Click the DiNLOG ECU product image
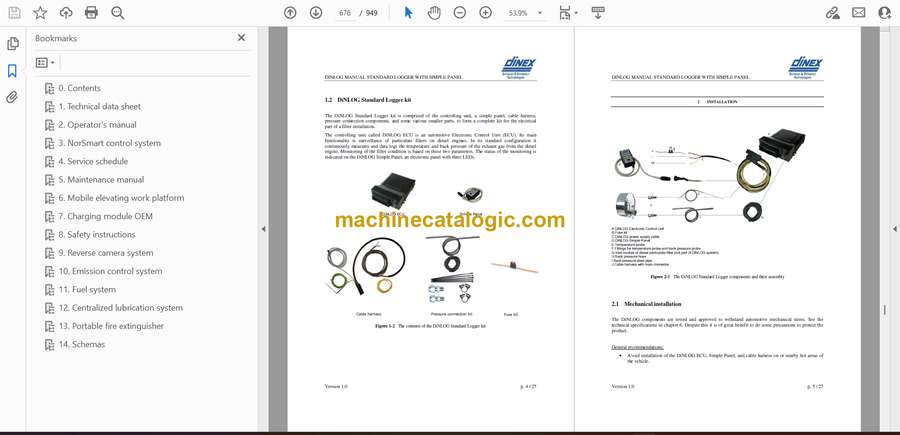 click(x=393, y=190)
